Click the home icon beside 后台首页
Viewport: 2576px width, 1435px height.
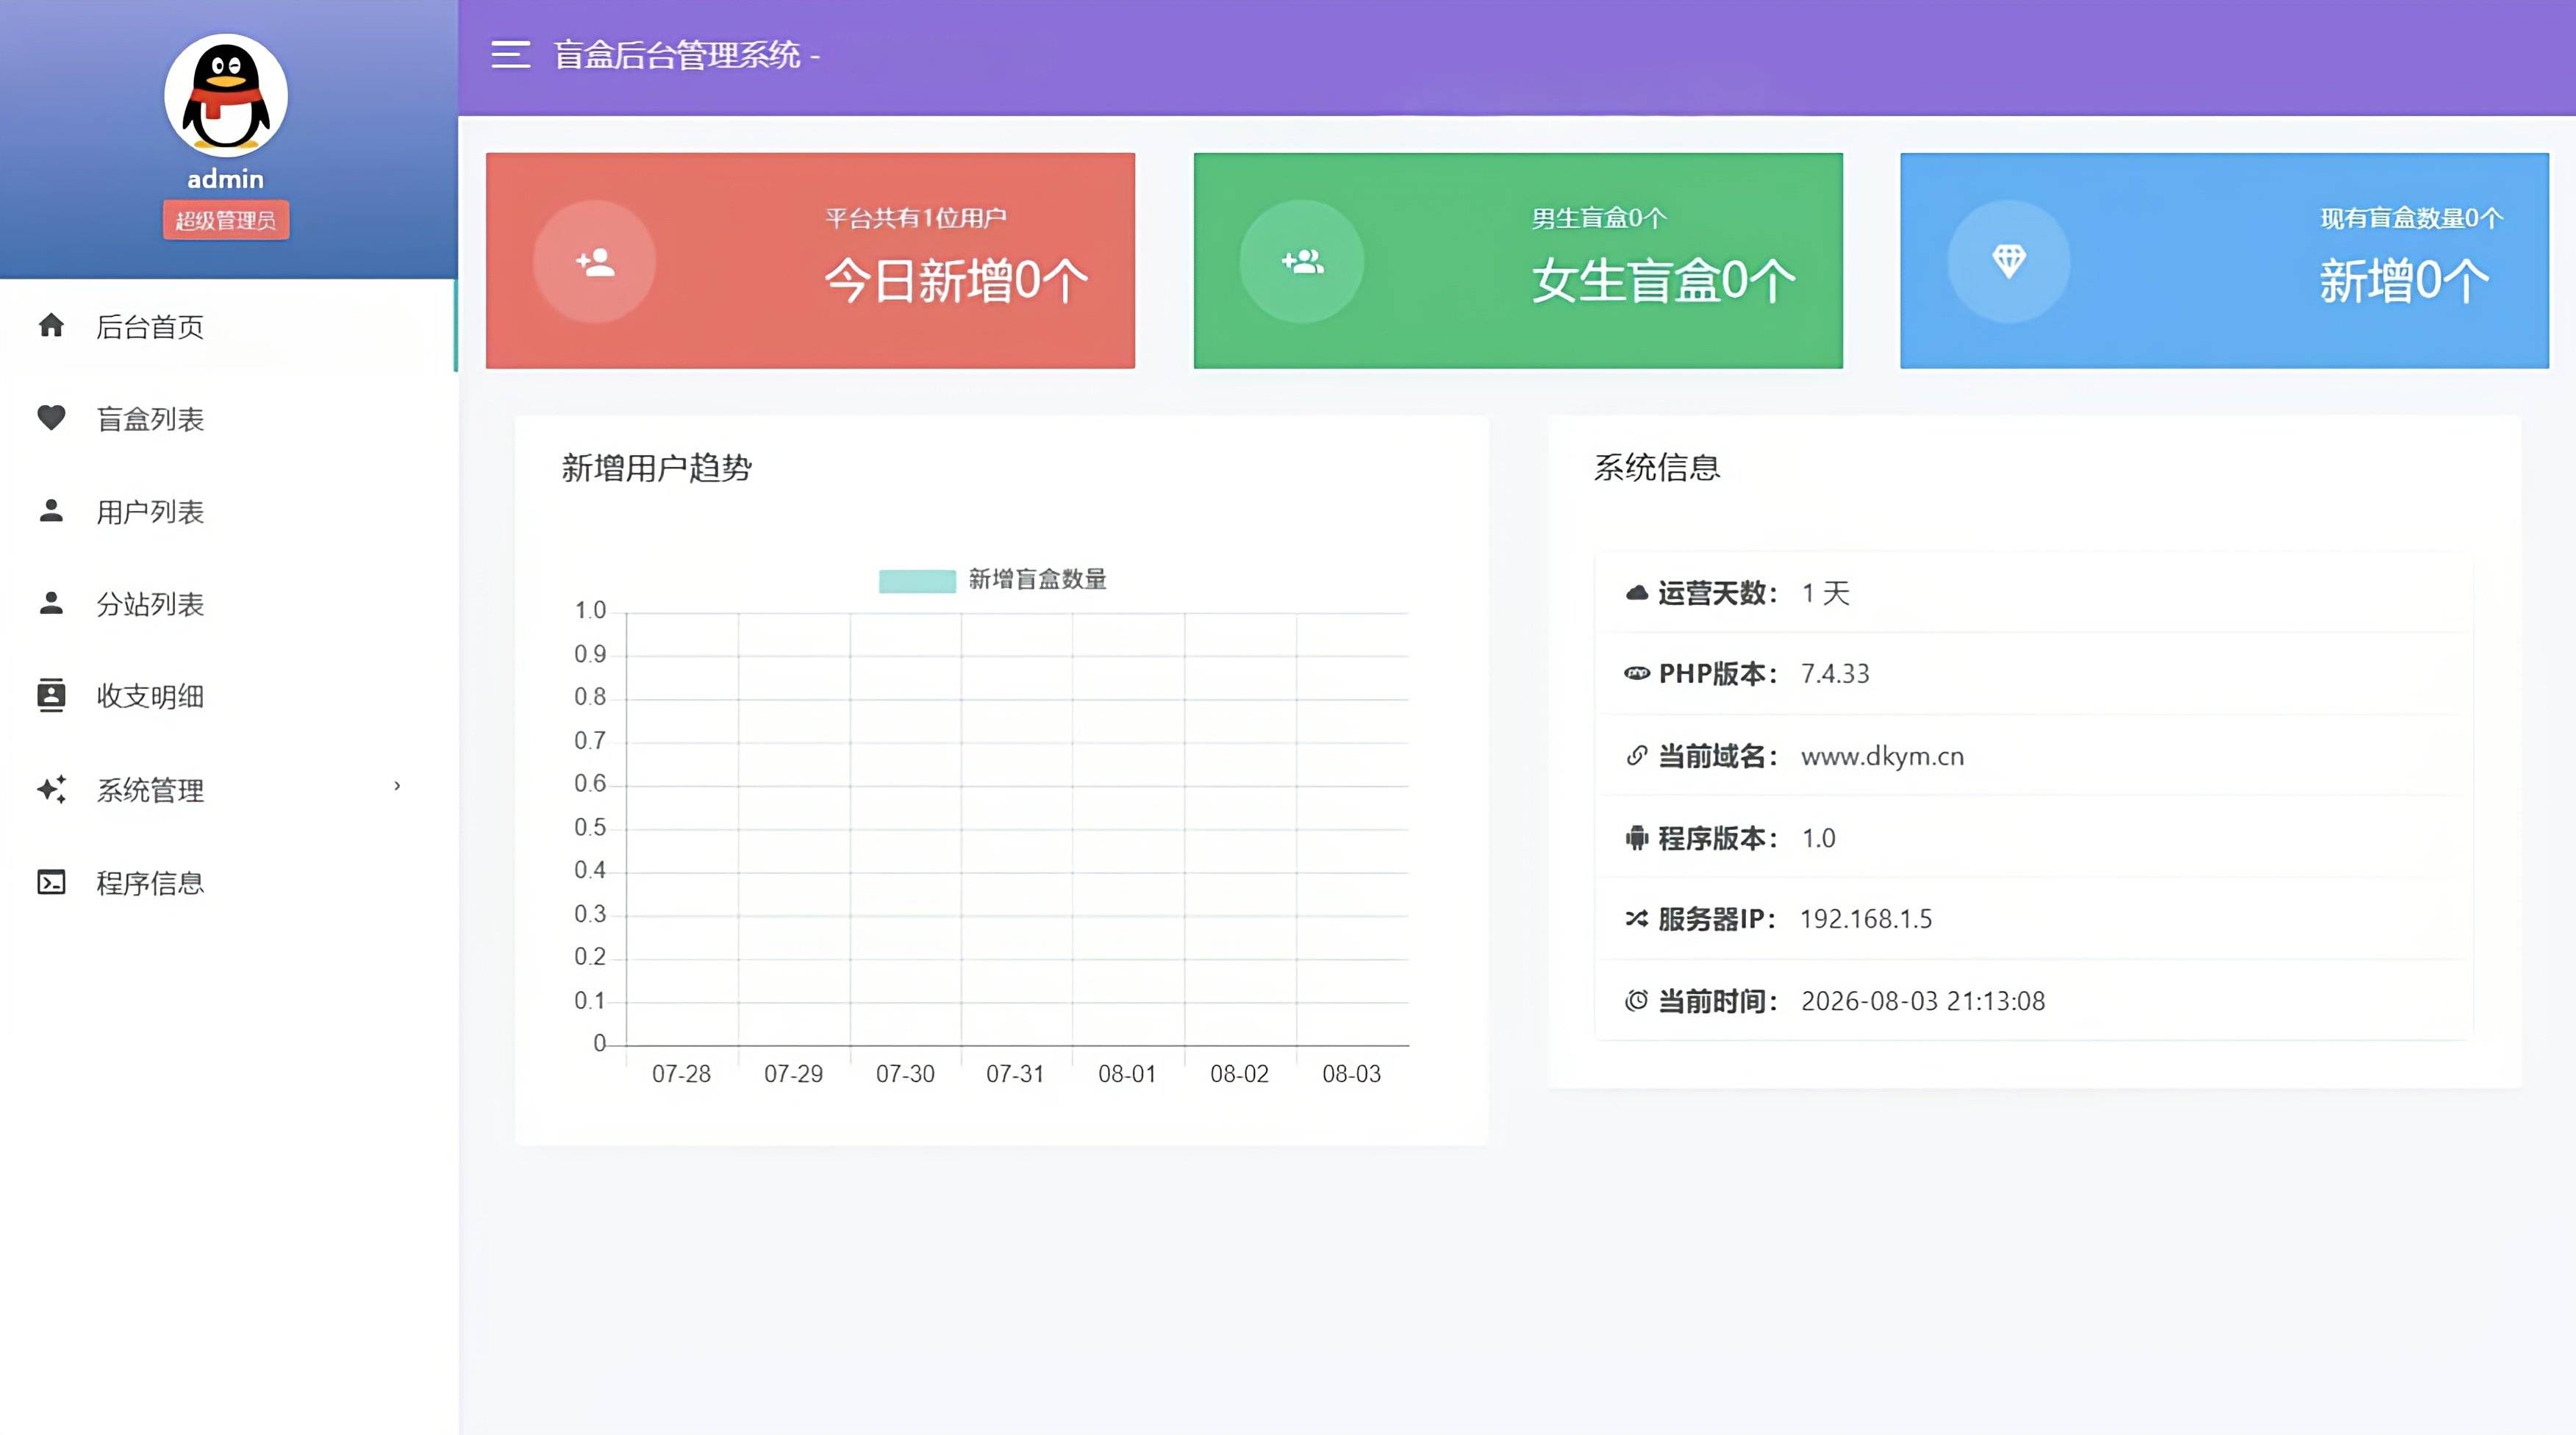51,325
